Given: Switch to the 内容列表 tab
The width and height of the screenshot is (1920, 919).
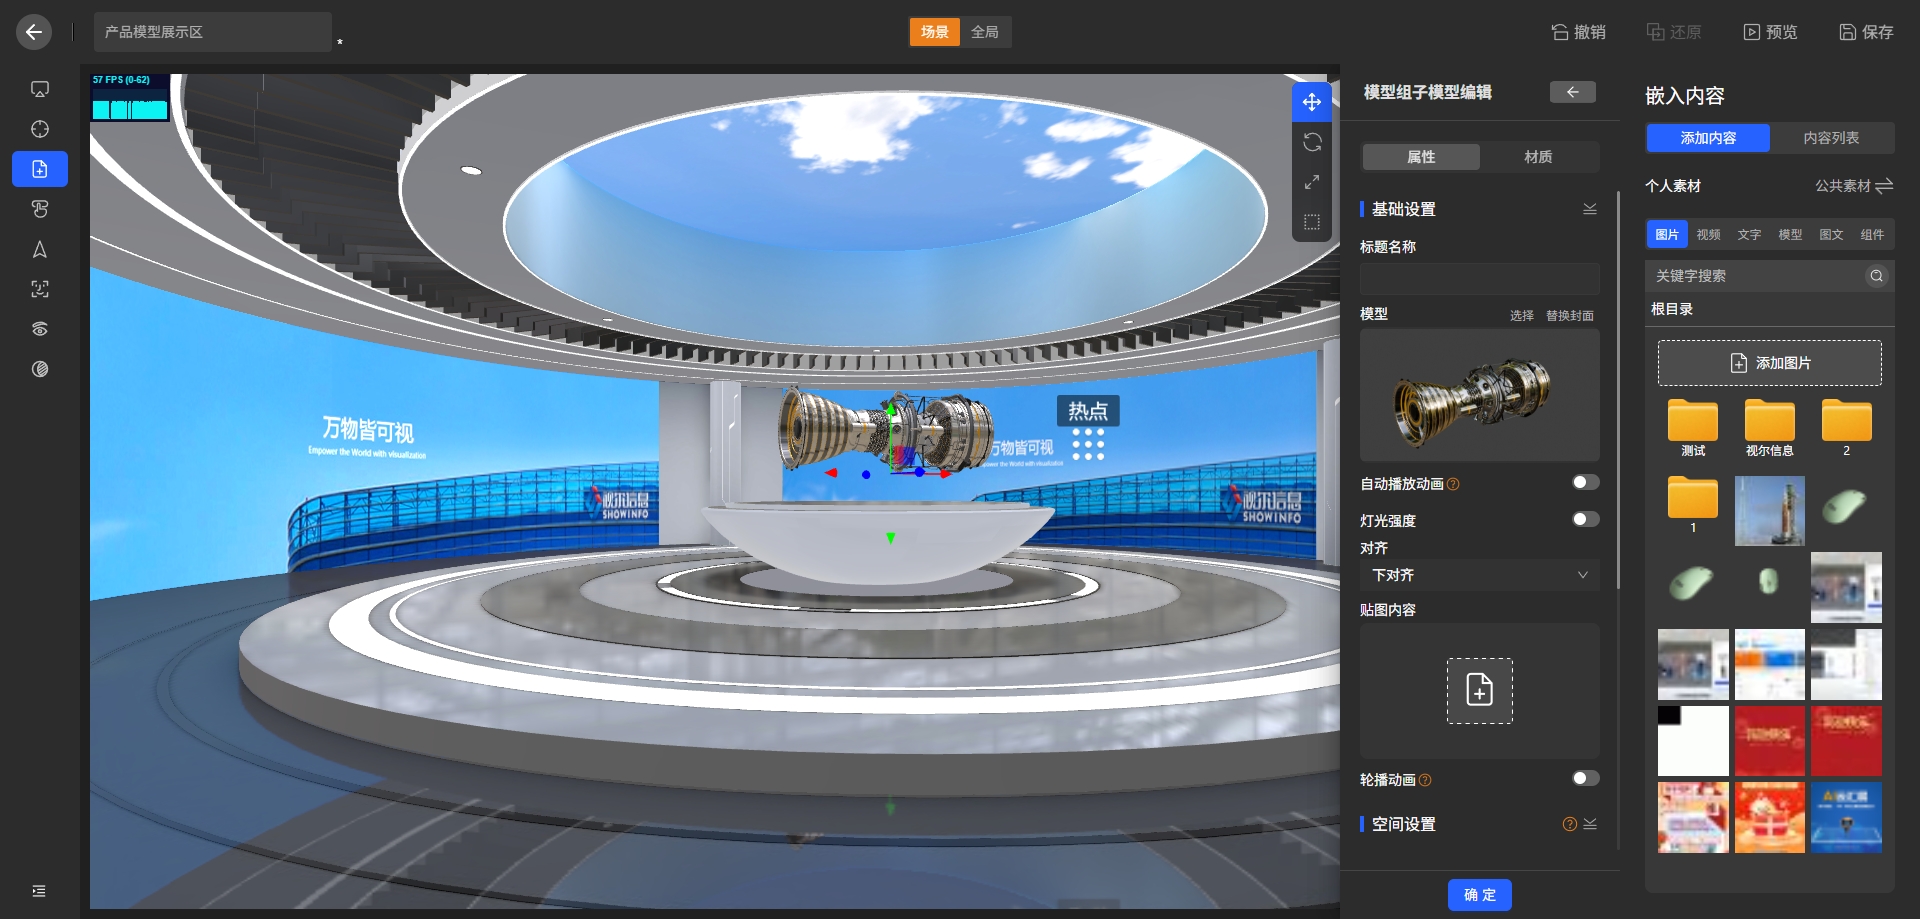Looking at the screenshot, I should click(x=1831, y=138).
